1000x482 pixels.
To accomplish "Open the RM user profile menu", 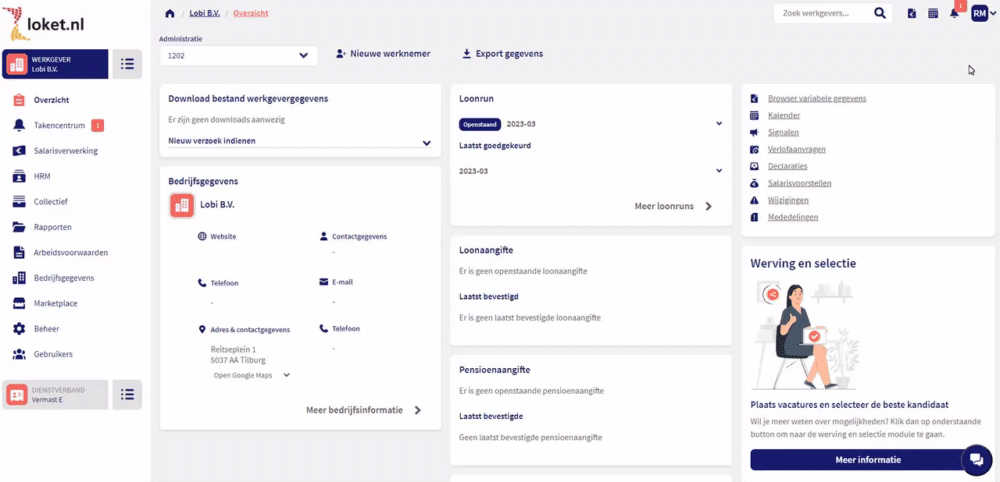I will pos(982,13).
